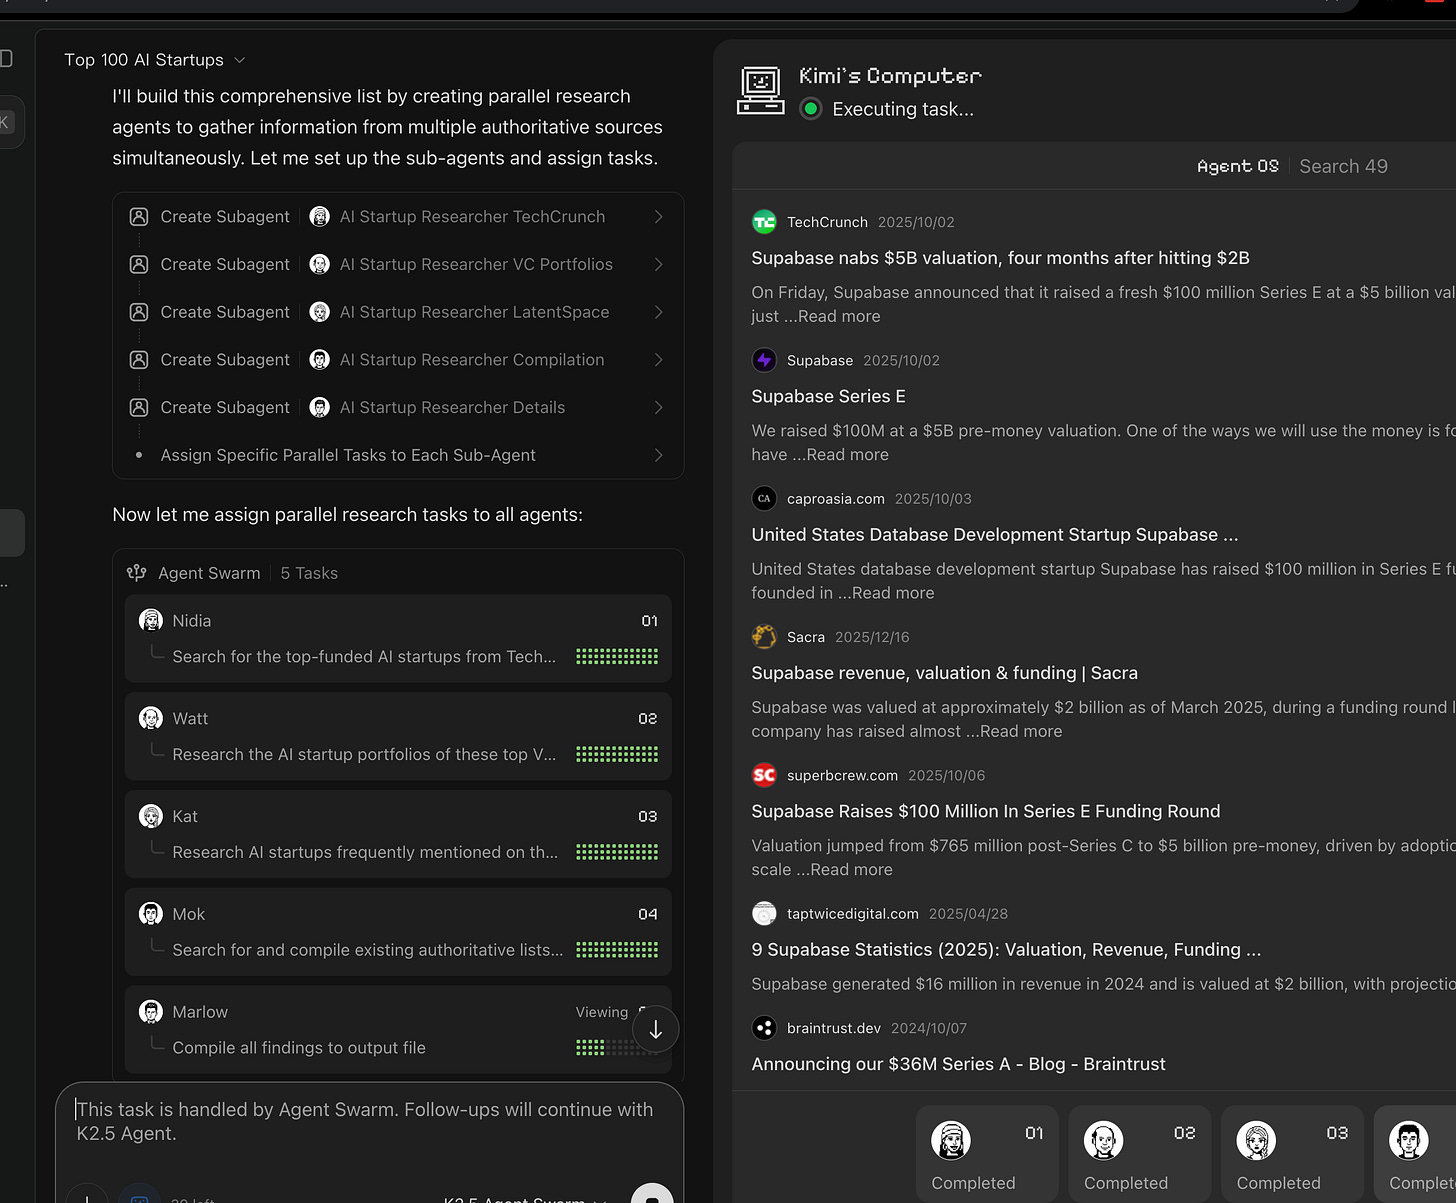Screen dimensions: 1456x1203
Task: Select 'Research AI startups frequently mentioned' task text
Action: click(x=365, y=852)
